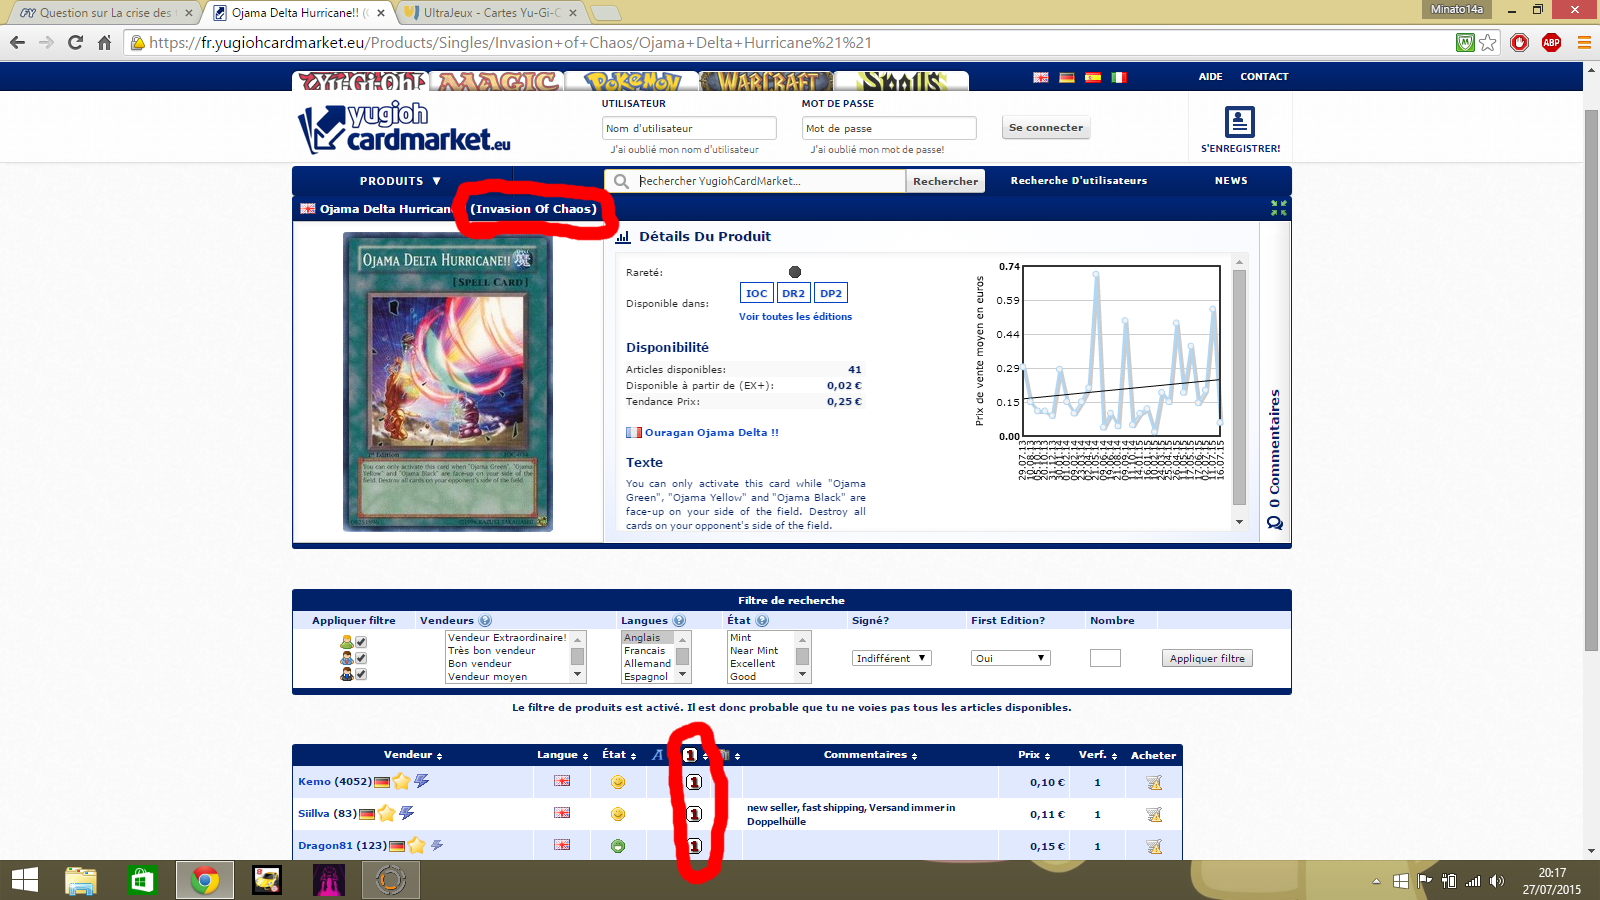
Task: Select the DR2 edition button
Action: tap(793, 293)
